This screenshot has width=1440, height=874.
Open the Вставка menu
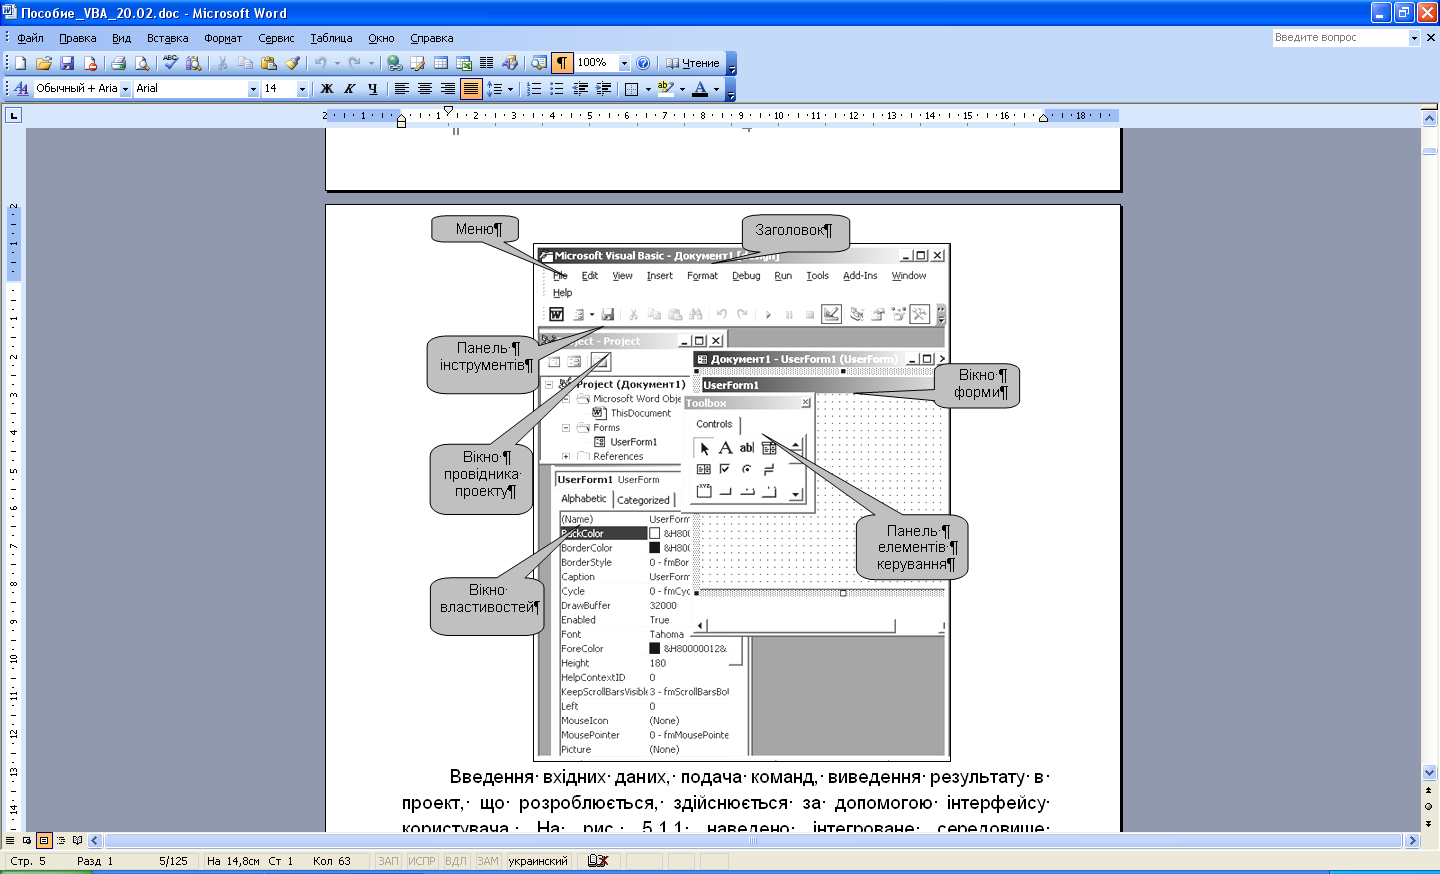[x=167, y=38]
